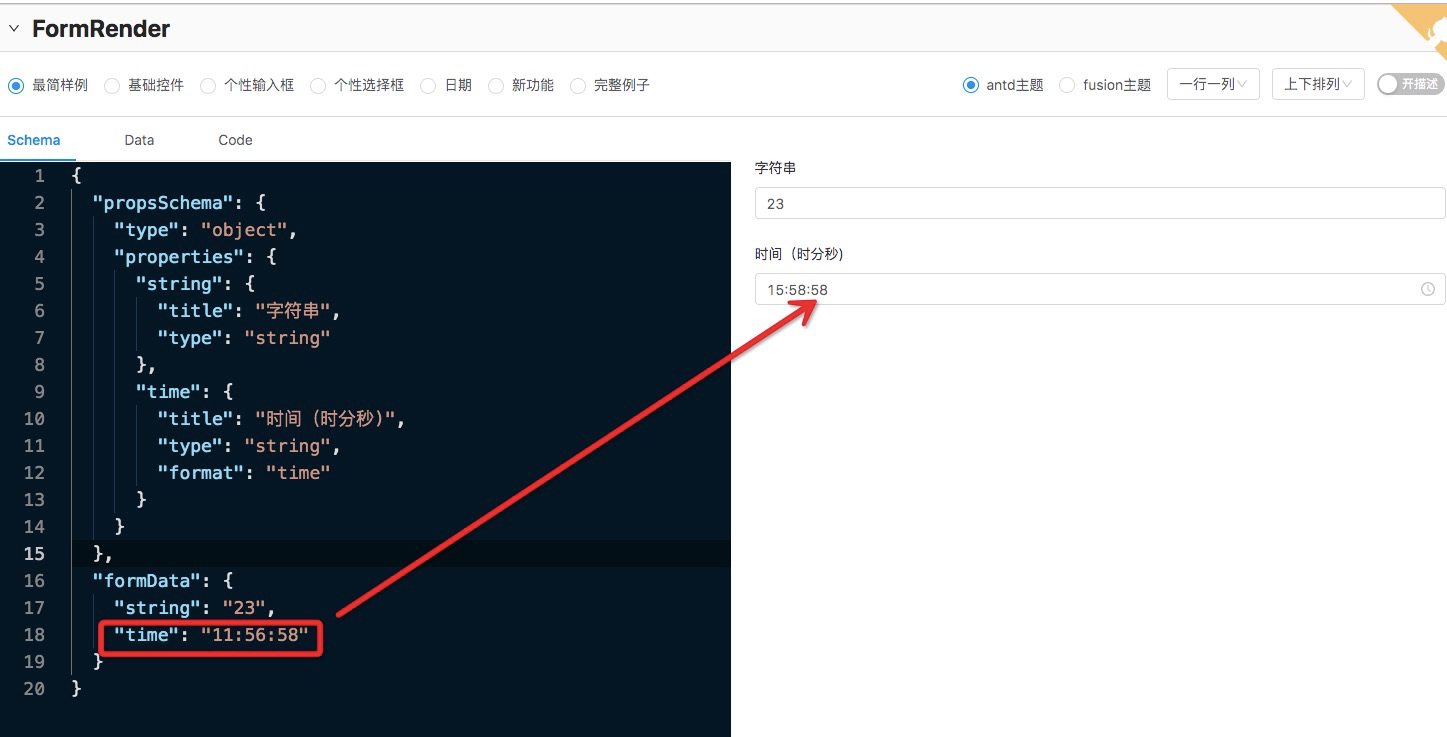Choose the antd主题 theme radio
This screenshot has height=737, width=1447.
point(970,85)
